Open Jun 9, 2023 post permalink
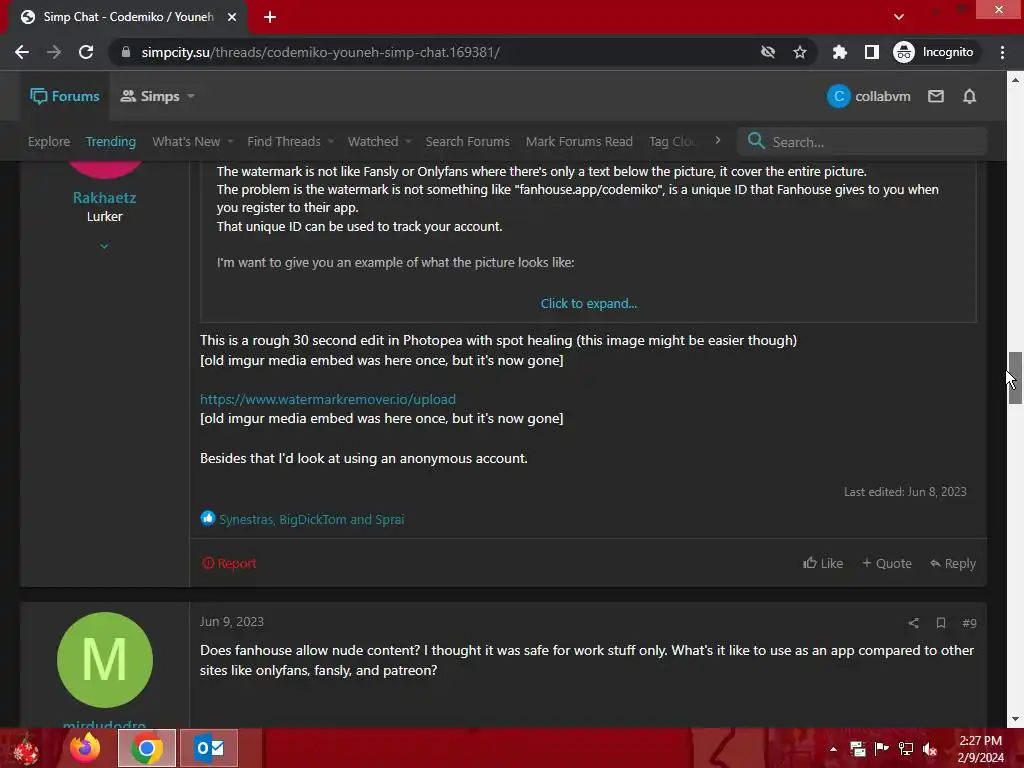The height and width of the screenshot is (768, 1024). pyautogui.click(x=232, y=622)
